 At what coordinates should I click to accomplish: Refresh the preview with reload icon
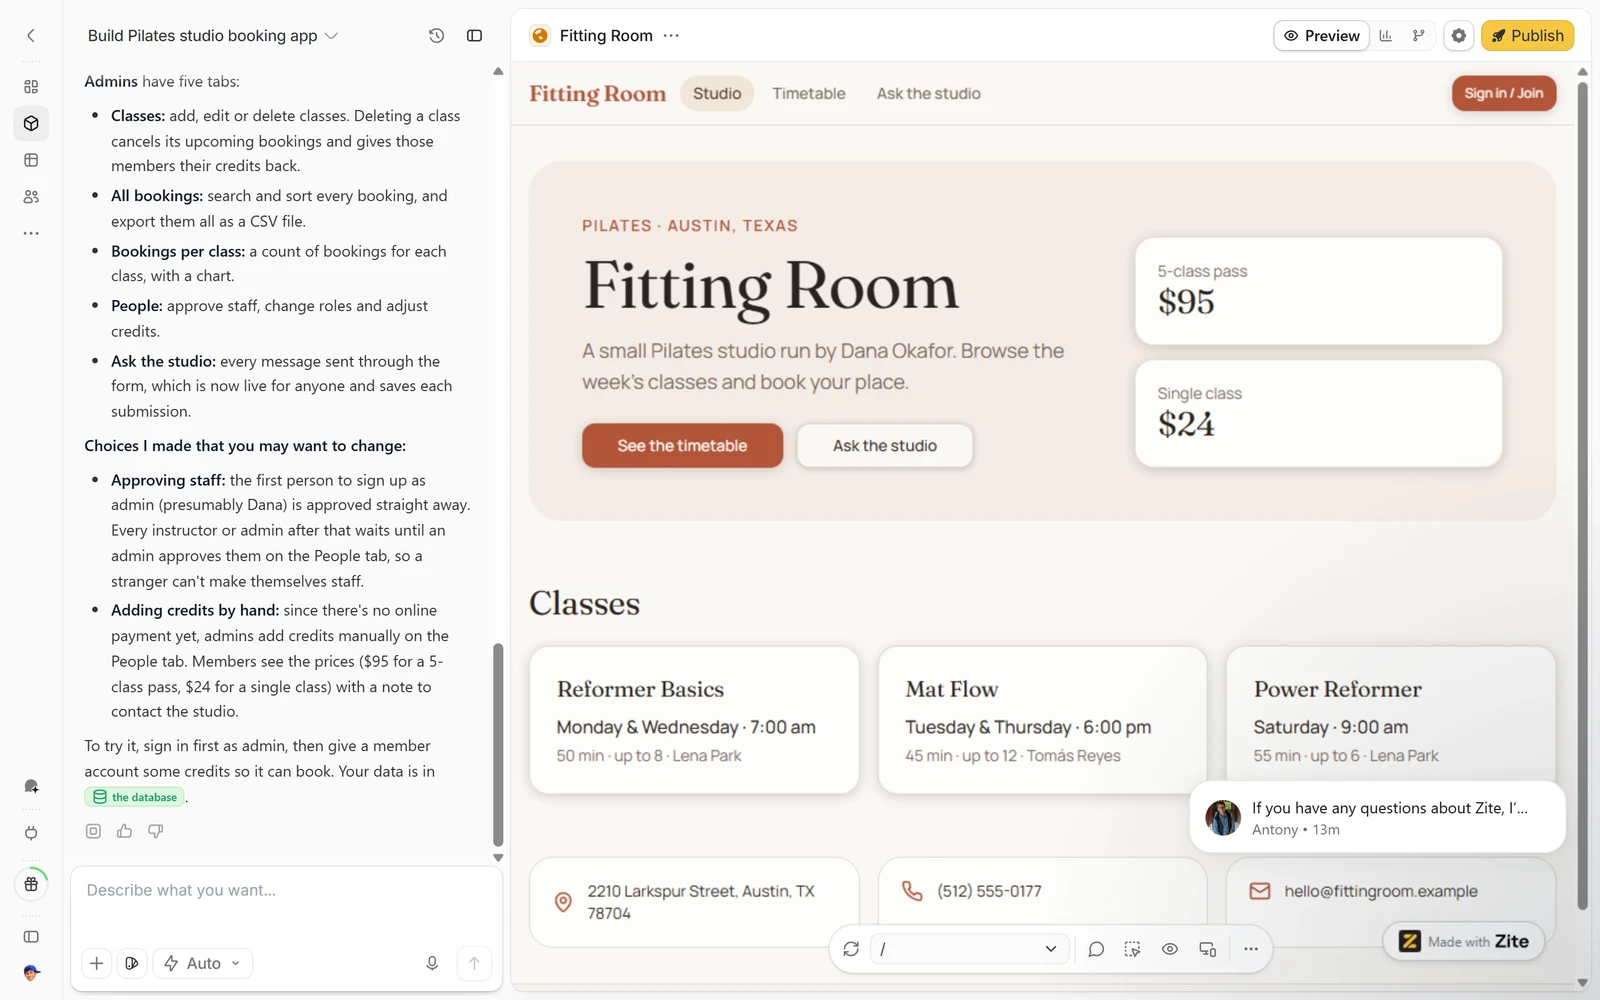tap(851, 949)
